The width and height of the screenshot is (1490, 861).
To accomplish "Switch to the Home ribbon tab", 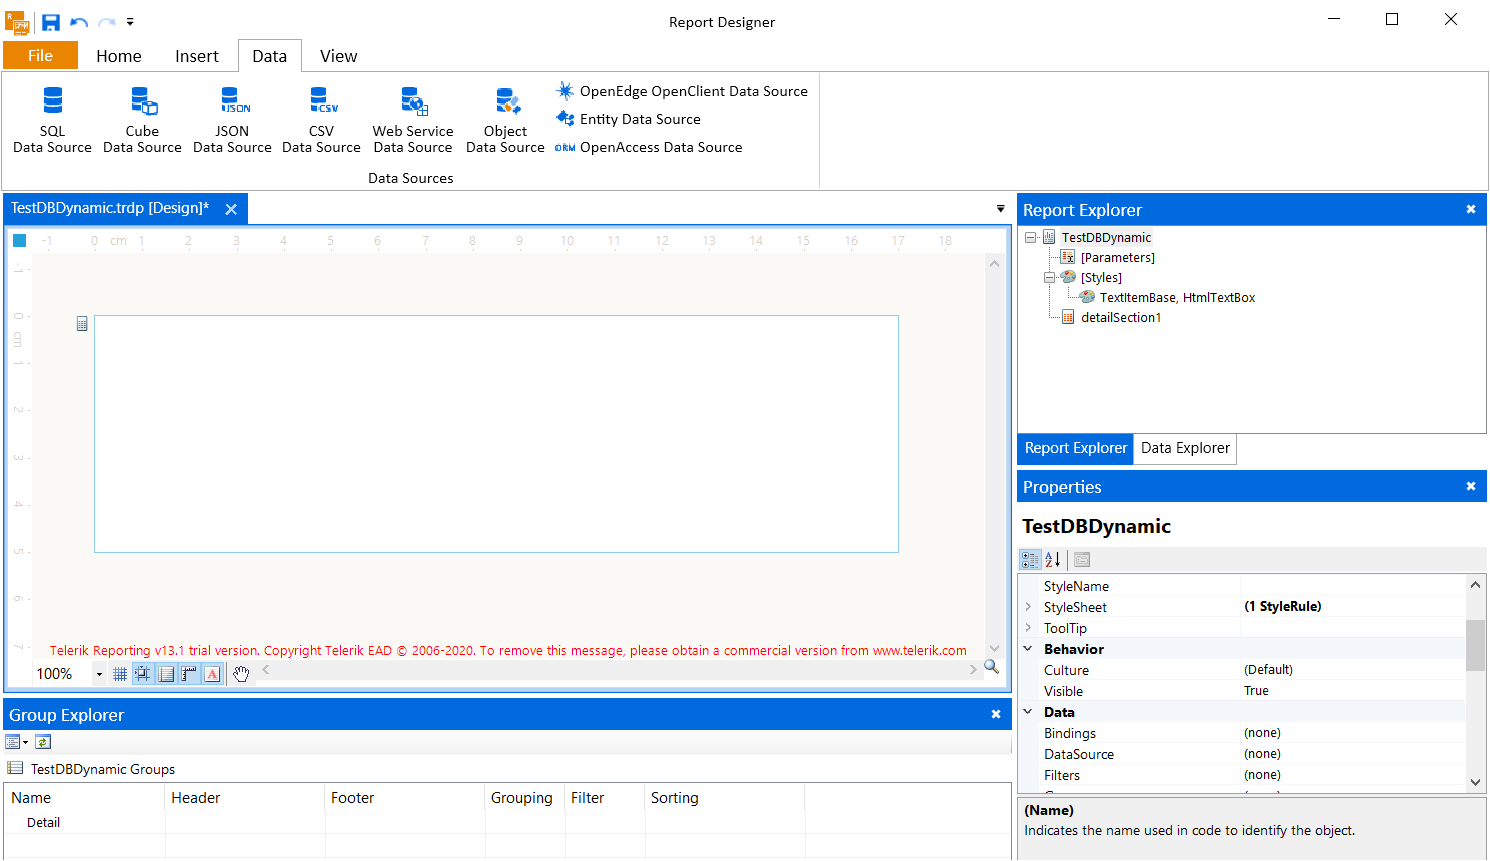I will tap(119, 56).
